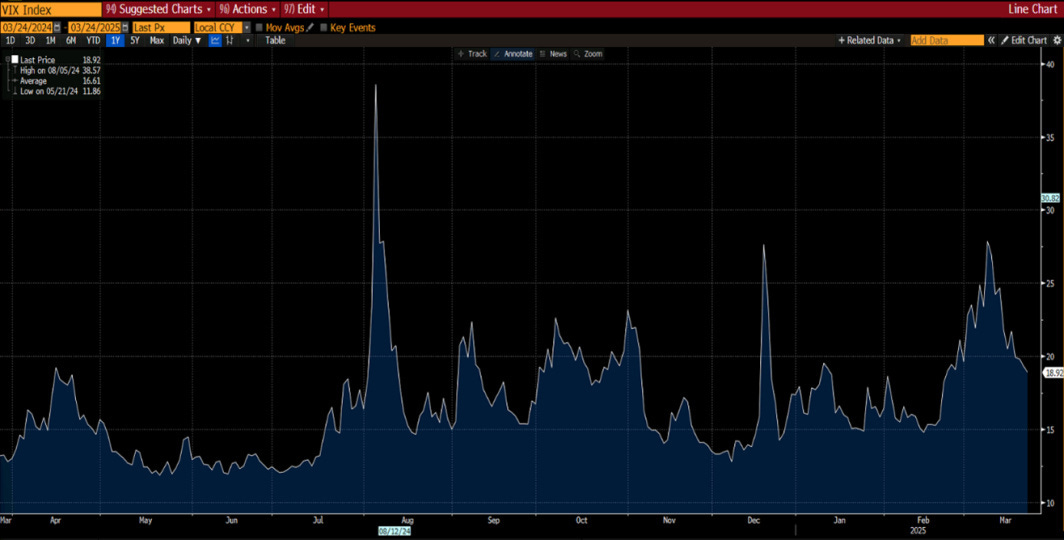This screenshot has height=540, width=1064.
Task: Open the Daily periodicity dropdown
Action: [187, 40]
